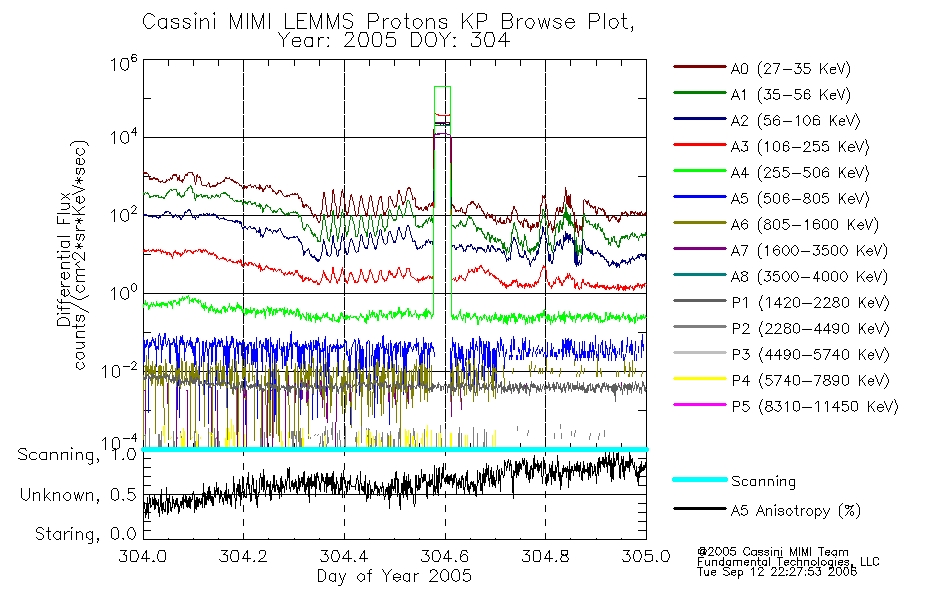Screen dimensions: 950x600
Task: Click the 305.0 x-axis tick label
Action: pos(646,556)
